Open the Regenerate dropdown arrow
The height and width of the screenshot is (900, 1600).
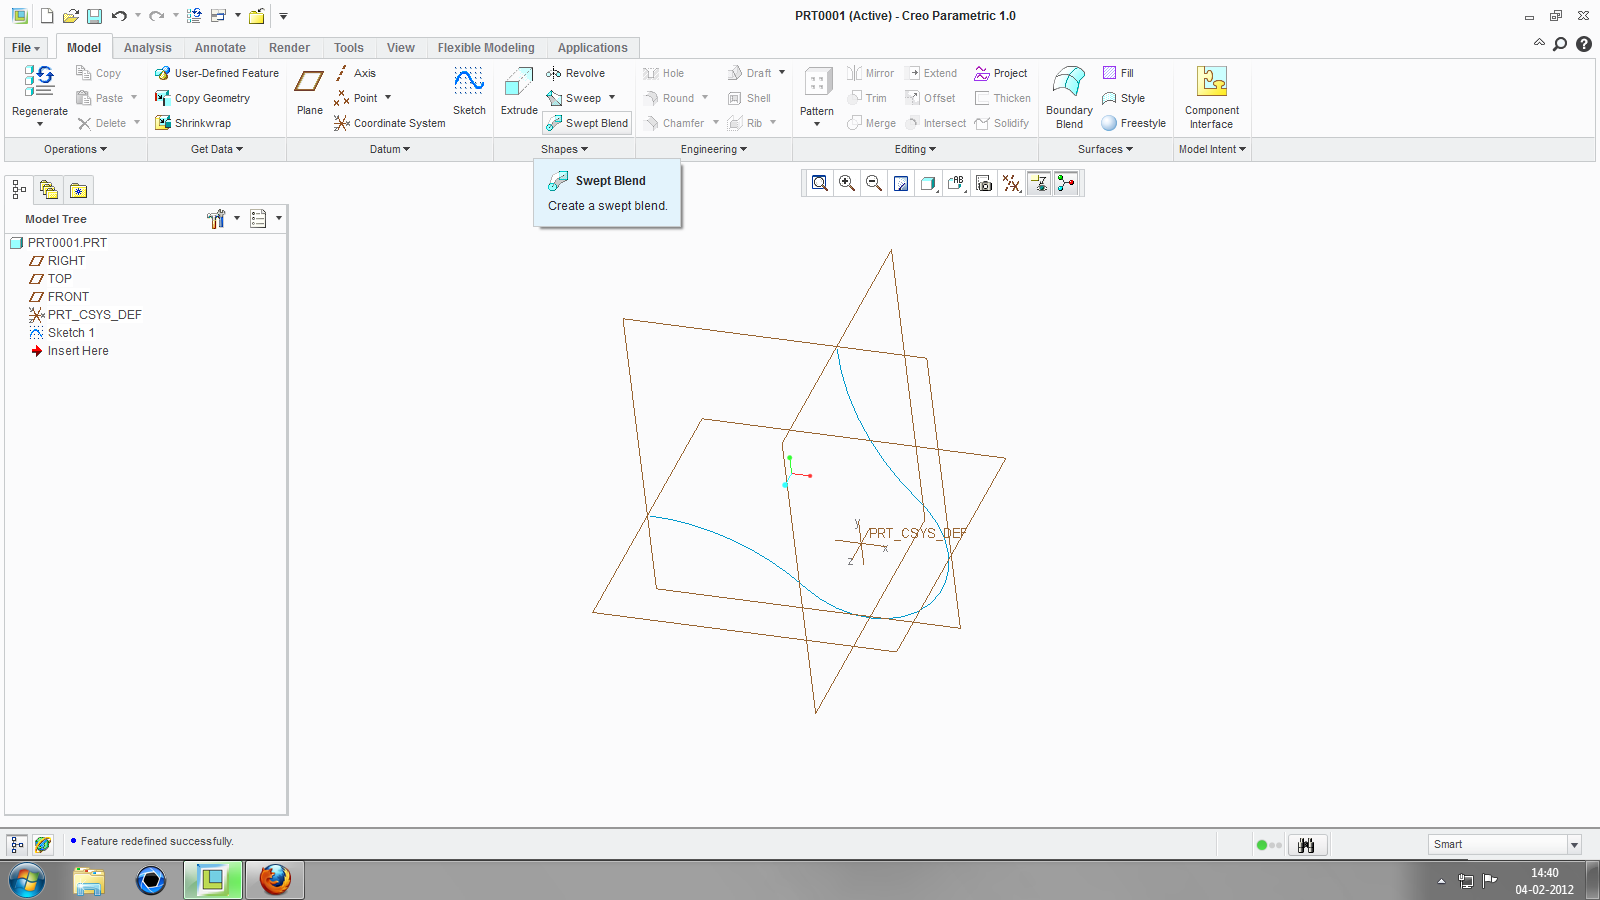click(40, 124)
